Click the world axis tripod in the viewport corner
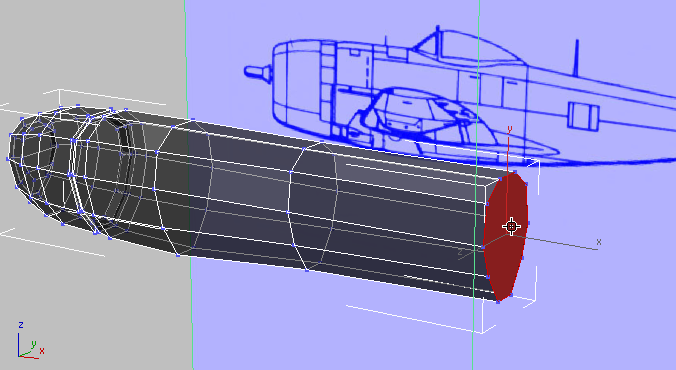 pyautogui.click(x=30, y=341)
